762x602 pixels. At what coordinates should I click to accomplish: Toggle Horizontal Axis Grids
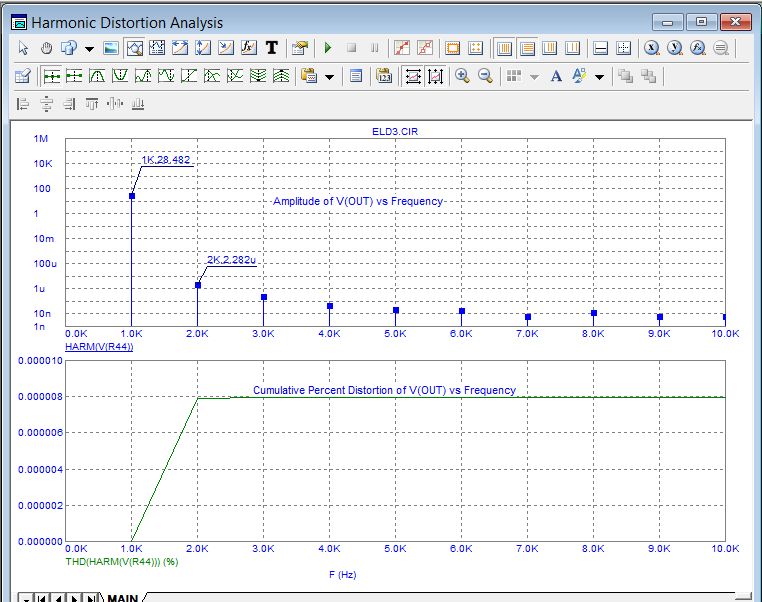(x=504, y=48)
